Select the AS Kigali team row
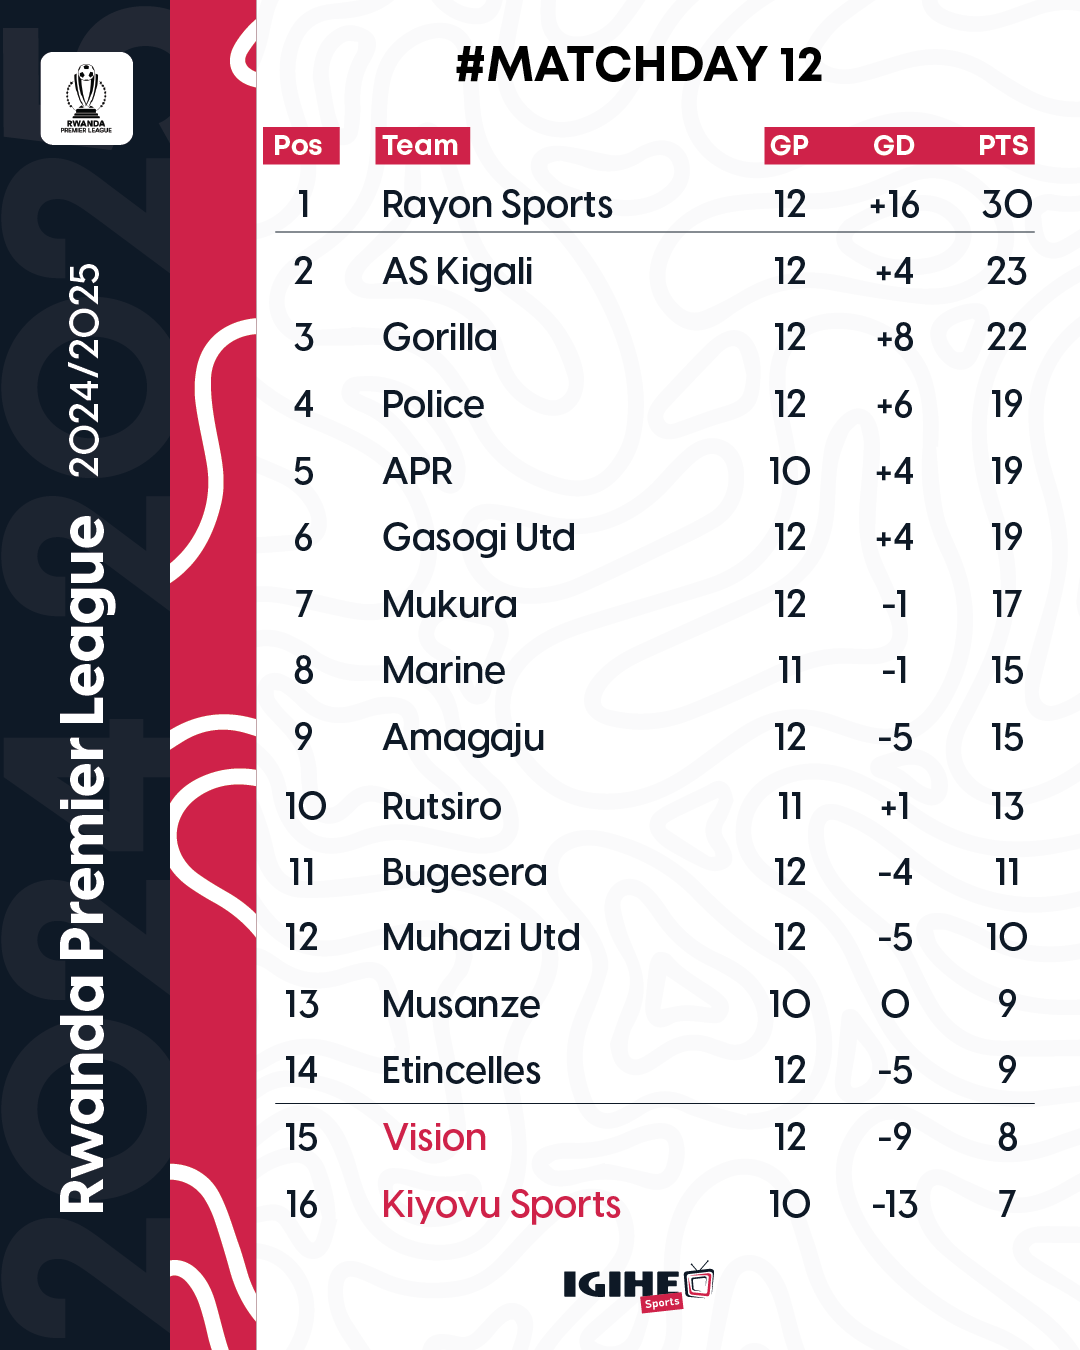 pyautogui.click(x=655, y=271)
